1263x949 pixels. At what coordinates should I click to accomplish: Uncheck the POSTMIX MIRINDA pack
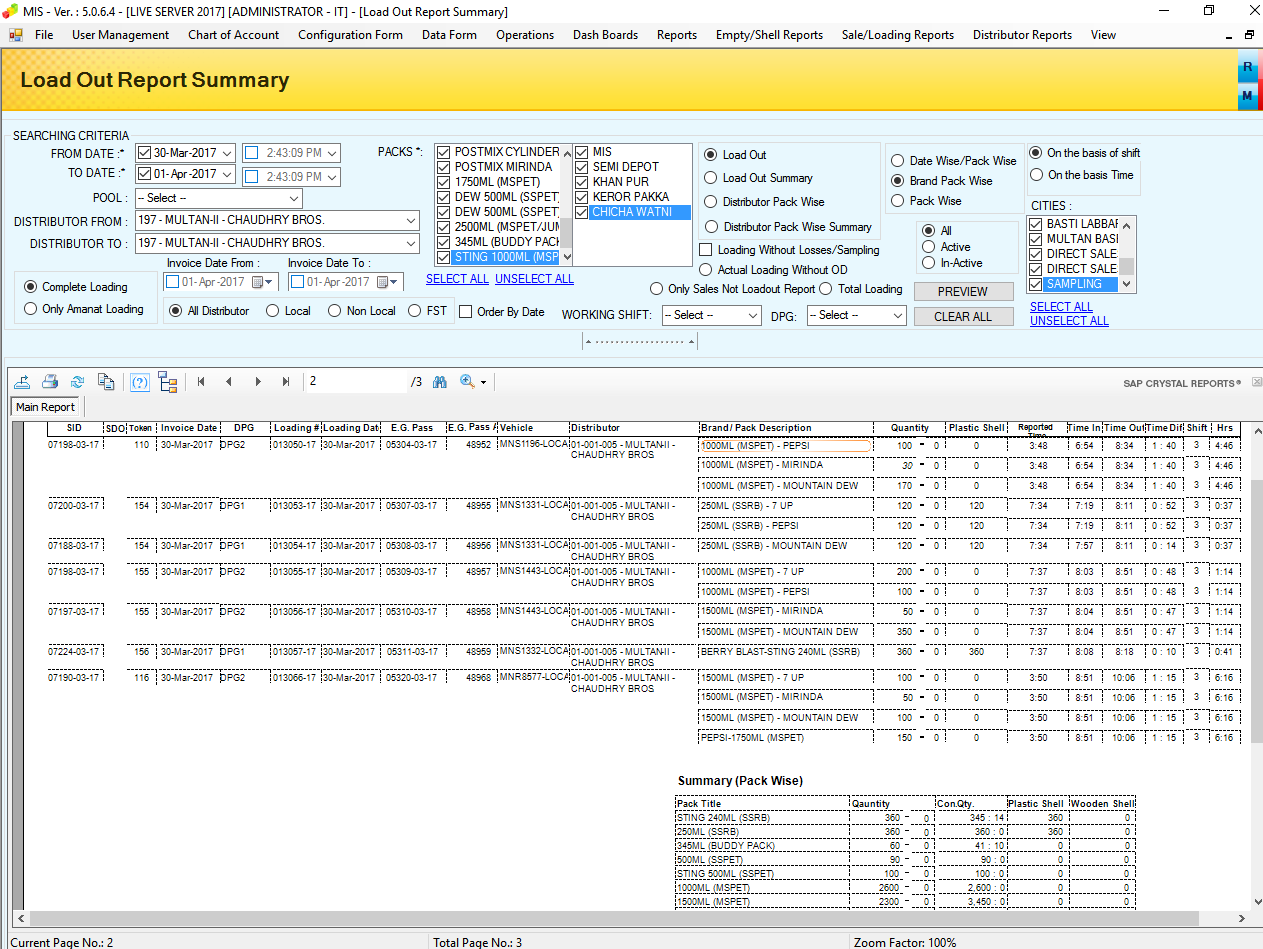coord(442,166)
